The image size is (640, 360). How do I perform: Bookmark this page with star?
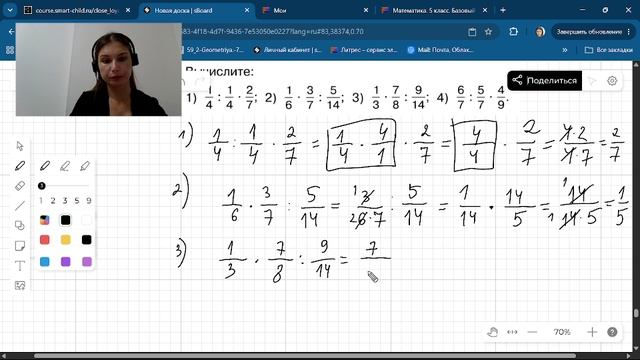click(x=488, y=31)
